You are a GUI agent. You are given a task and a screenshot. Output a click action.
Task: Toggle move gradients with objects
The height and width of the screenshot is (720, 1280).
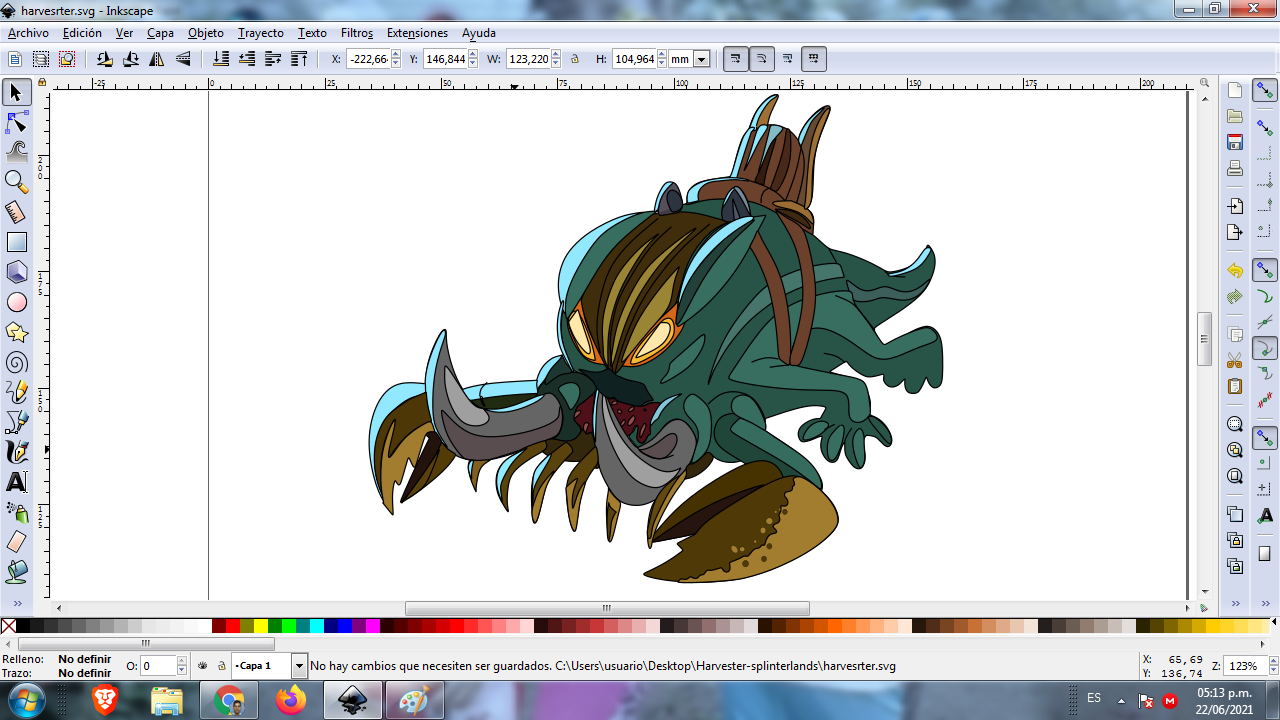point(788,59)
